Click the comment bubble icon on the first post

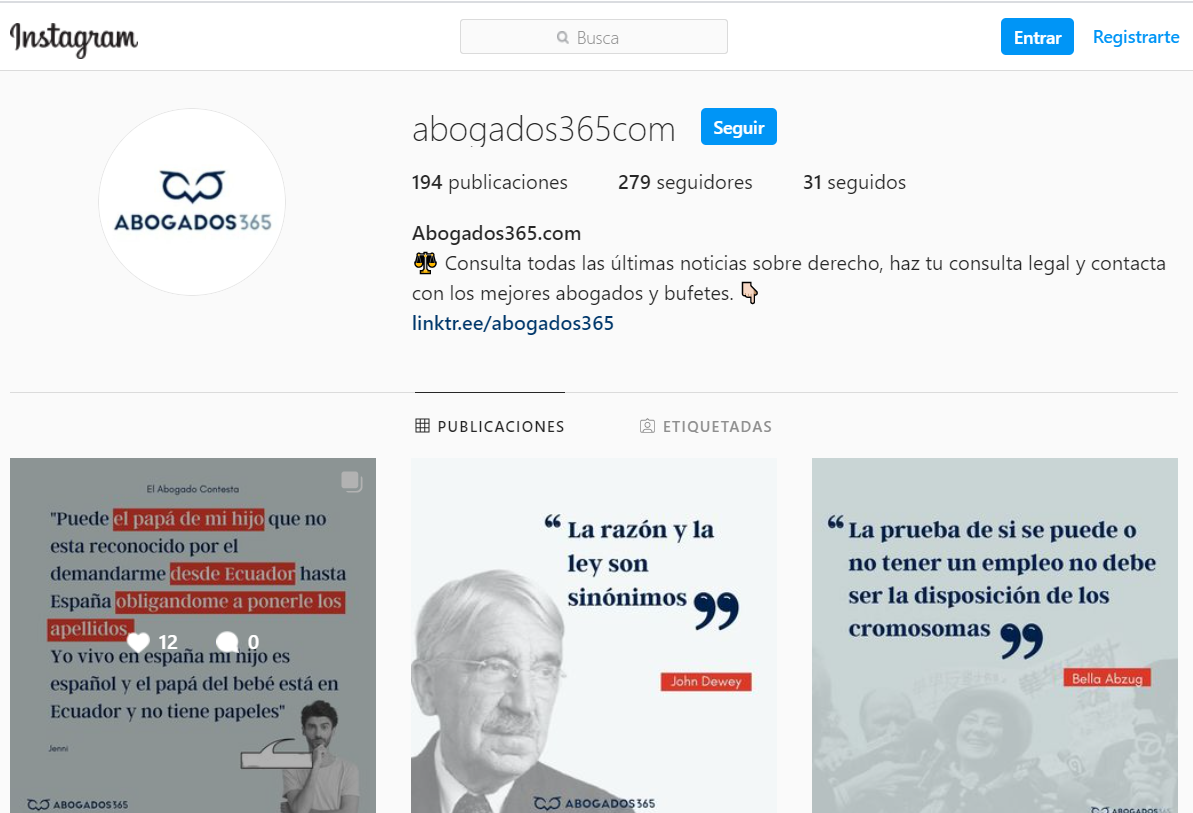(227, 643)
